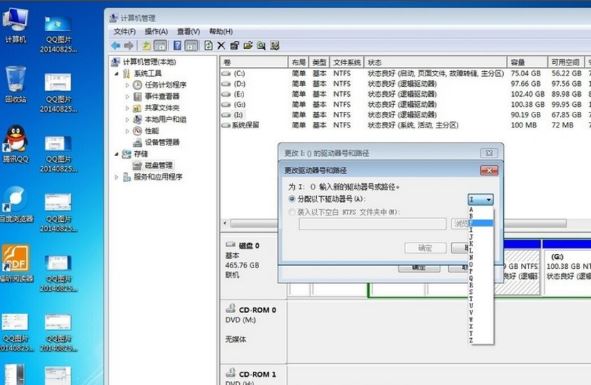Select the 装入以下空白 NTFS 文件夹中 radio button

[292, 212]
